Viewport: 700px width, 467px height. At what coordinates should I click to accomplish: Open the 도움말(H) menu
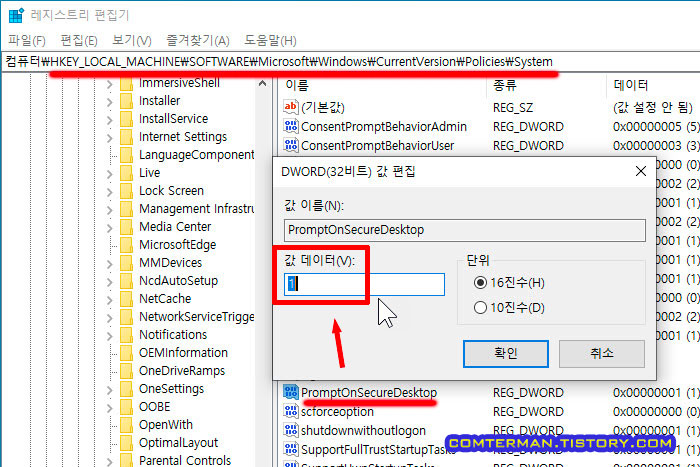point(270,41)
